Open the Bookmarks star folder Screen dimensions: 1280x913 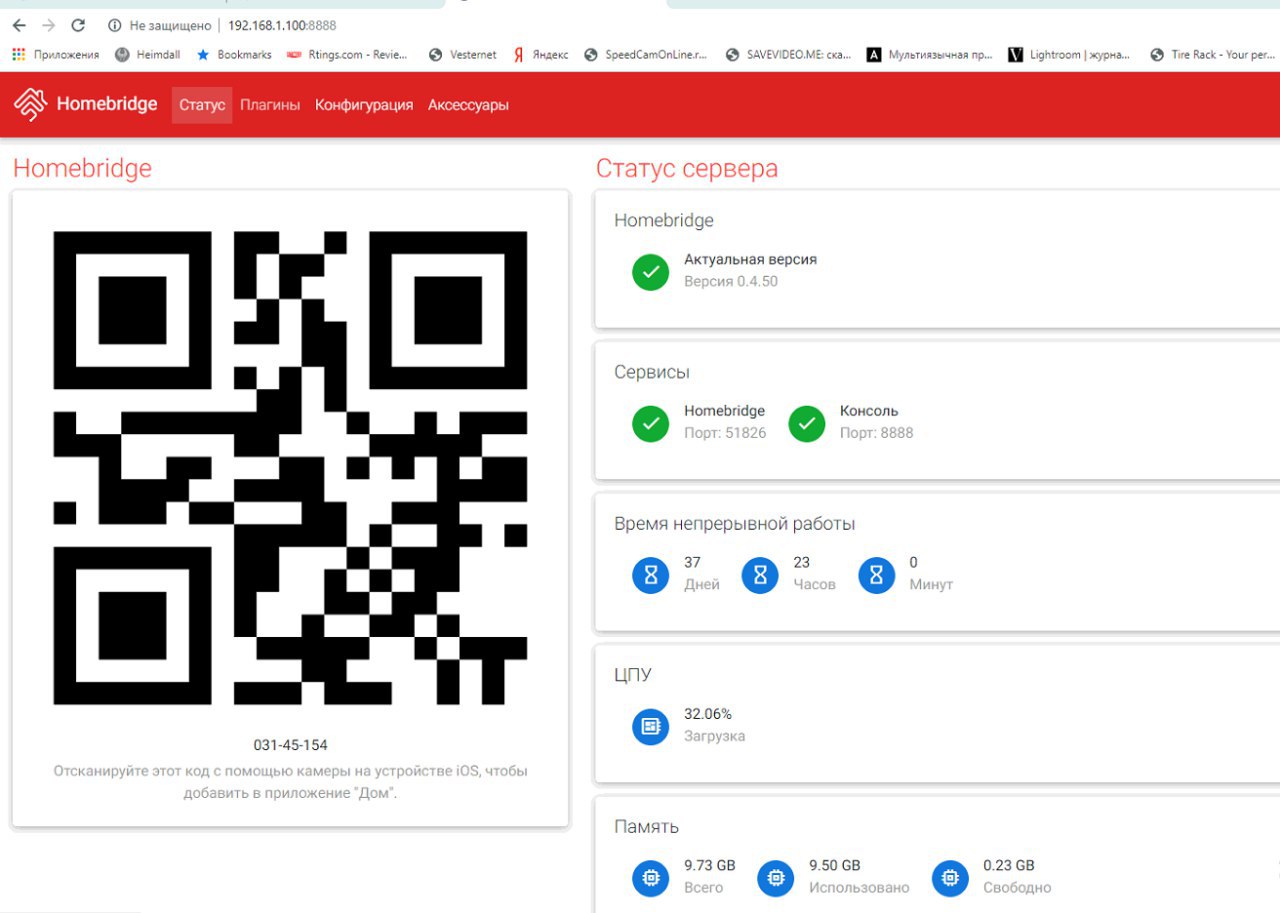click(234, 55)
